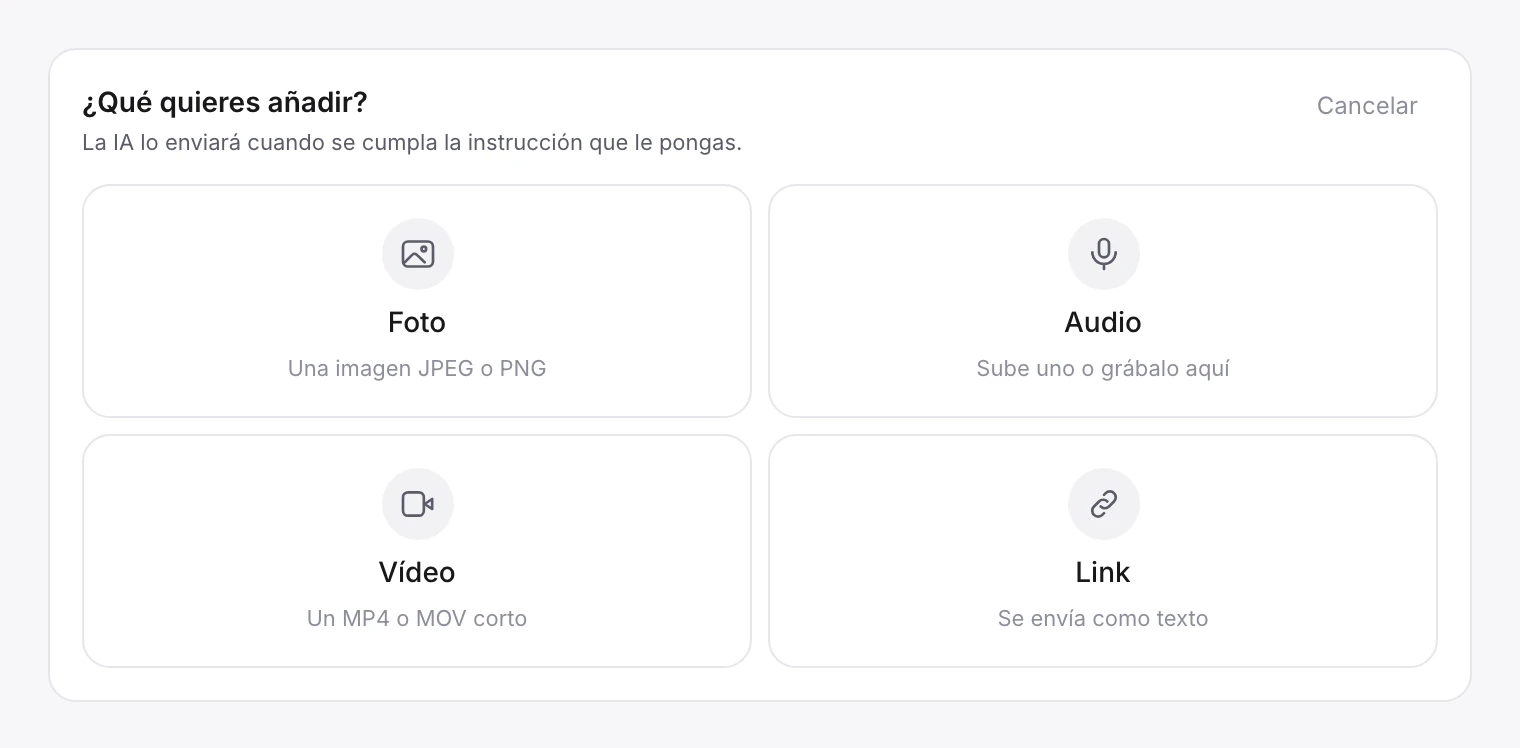Viewport: 1520px width, 748px height.
Task: Click the video camera icon
Action: coord(418,504)
